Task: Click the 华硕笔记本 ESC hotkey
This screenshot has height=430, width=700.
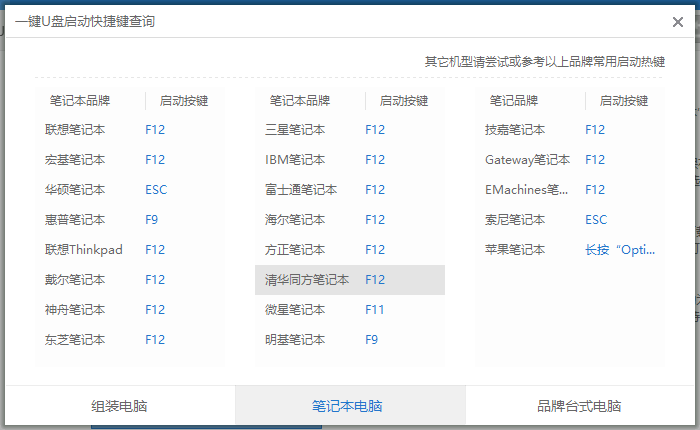Action: (x=156, y=190)
